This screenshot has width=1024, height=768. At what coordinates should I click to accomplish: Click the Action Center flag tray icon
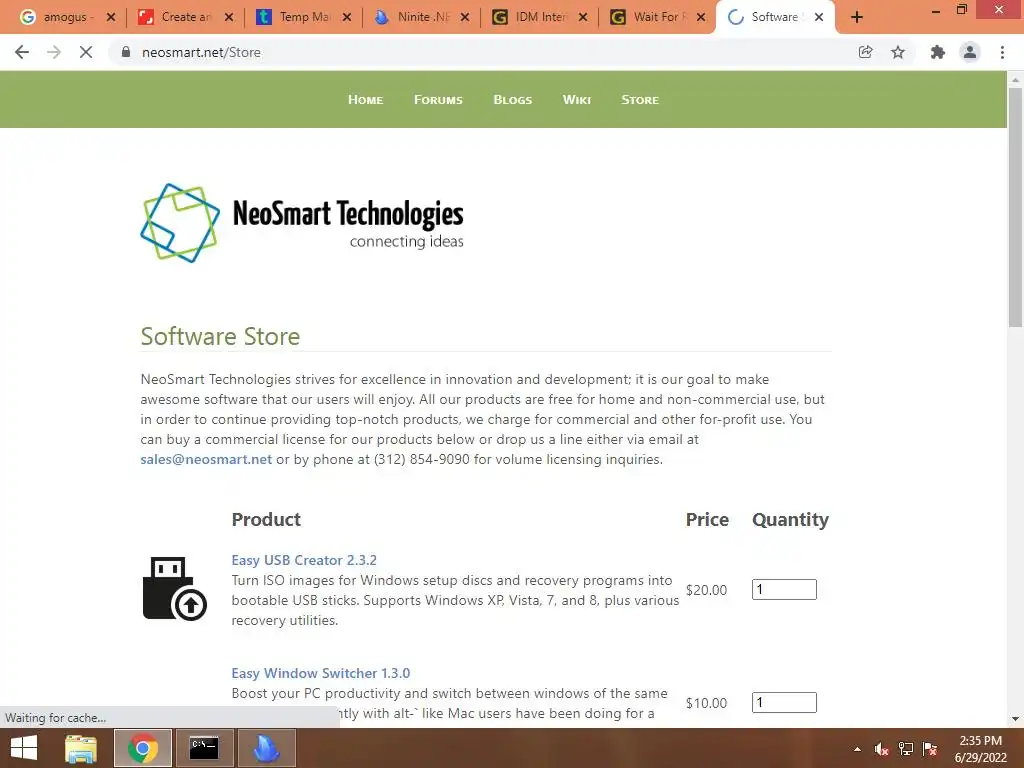pyautogui.click(x=930, y=749)
